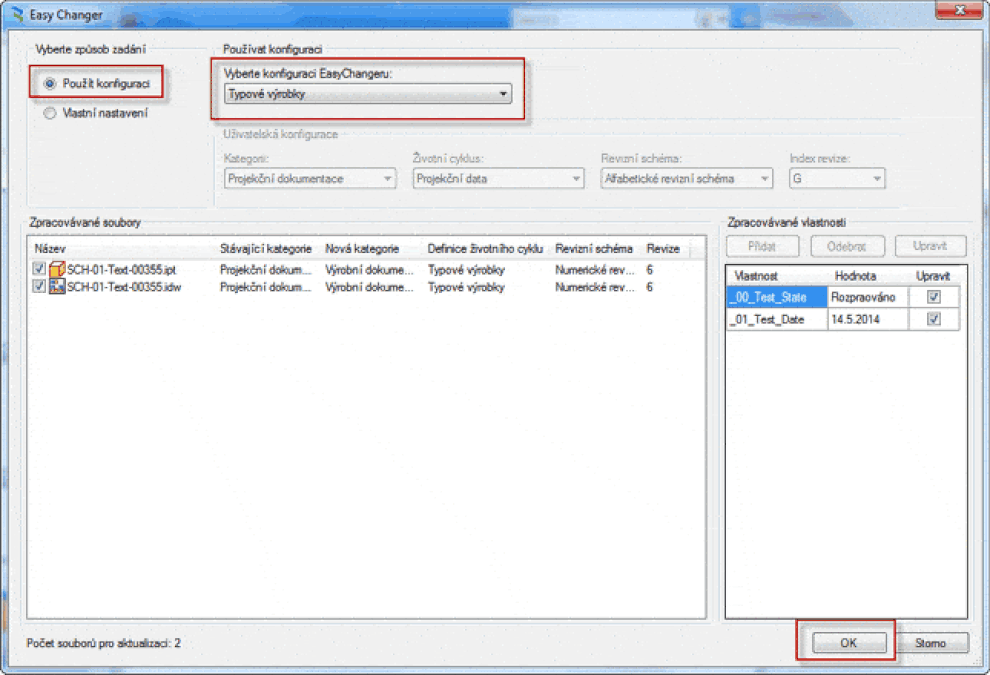The height and width of the screenshot is (675, 990).
Task: Click the SCH-01-Test-00355.ipt part file icon
Action: (x=57, y=269)
